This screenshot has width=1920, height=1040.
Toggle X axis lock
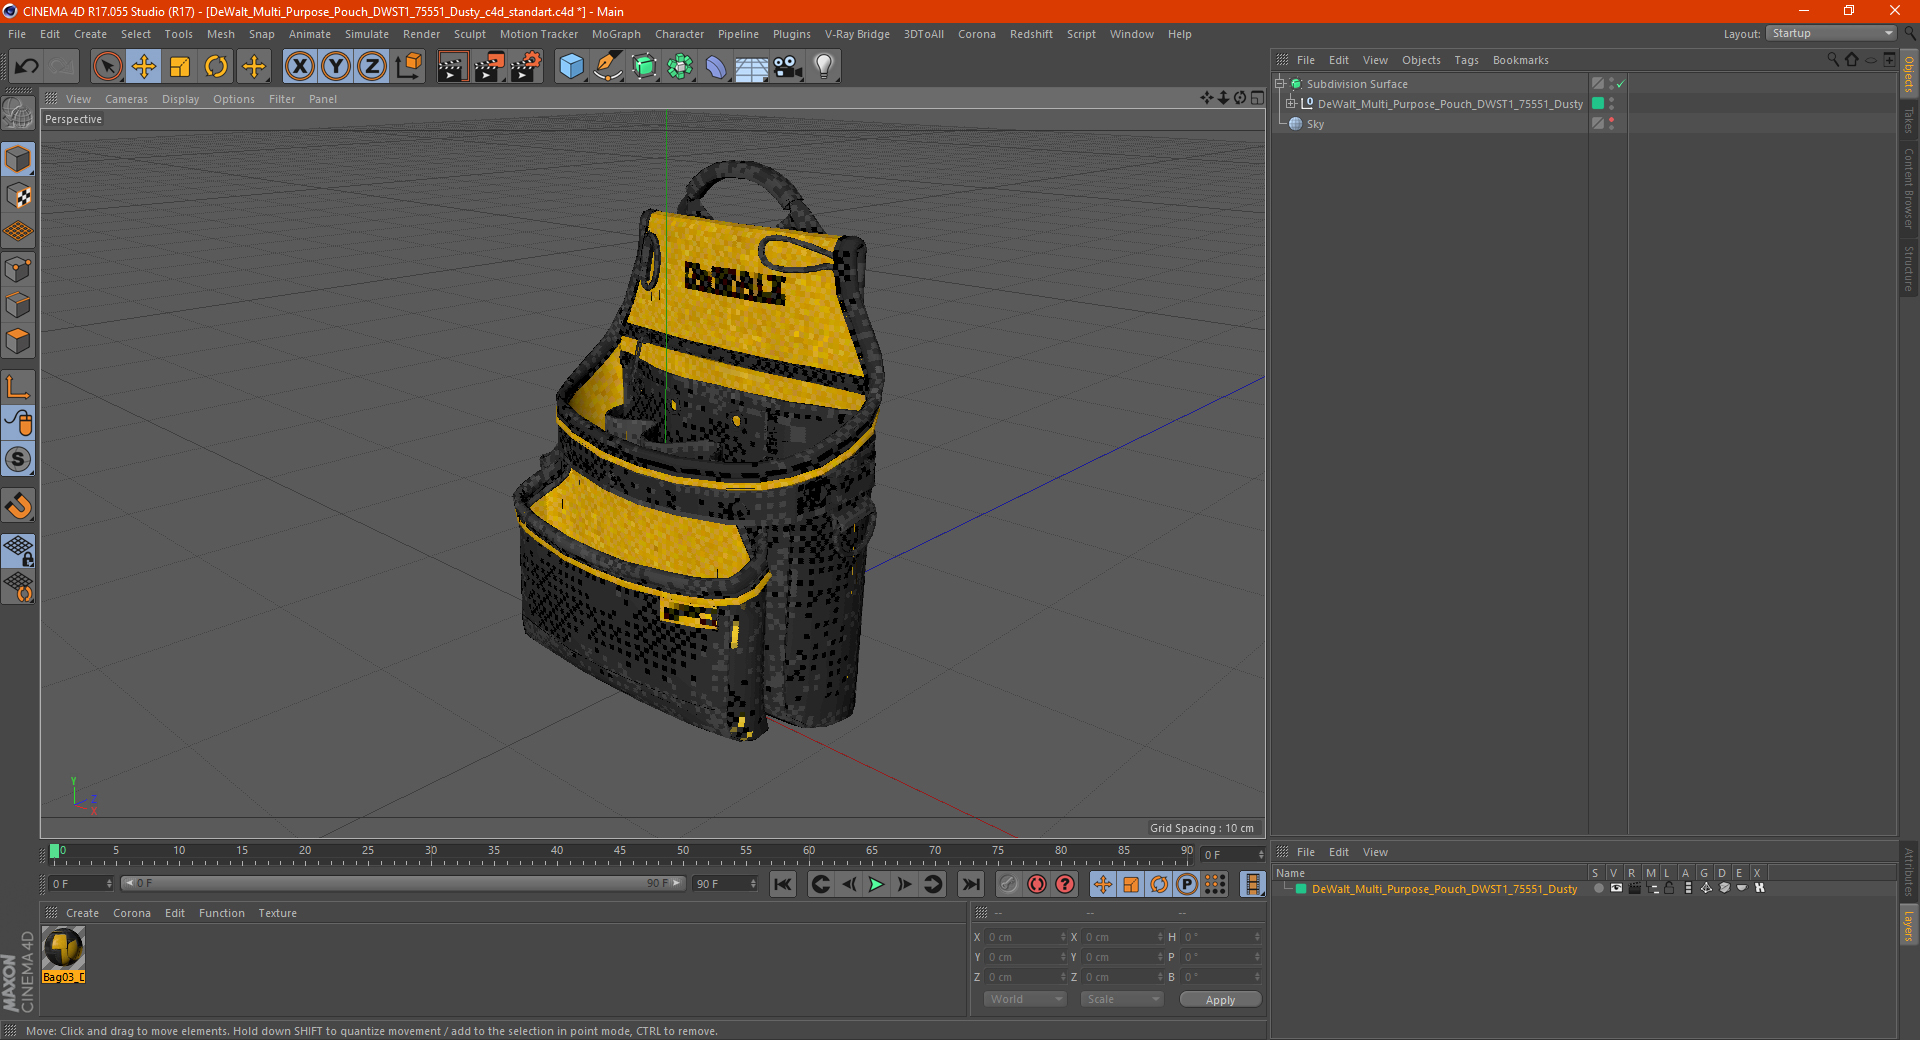pyautogui.click(x=299, y=67)
